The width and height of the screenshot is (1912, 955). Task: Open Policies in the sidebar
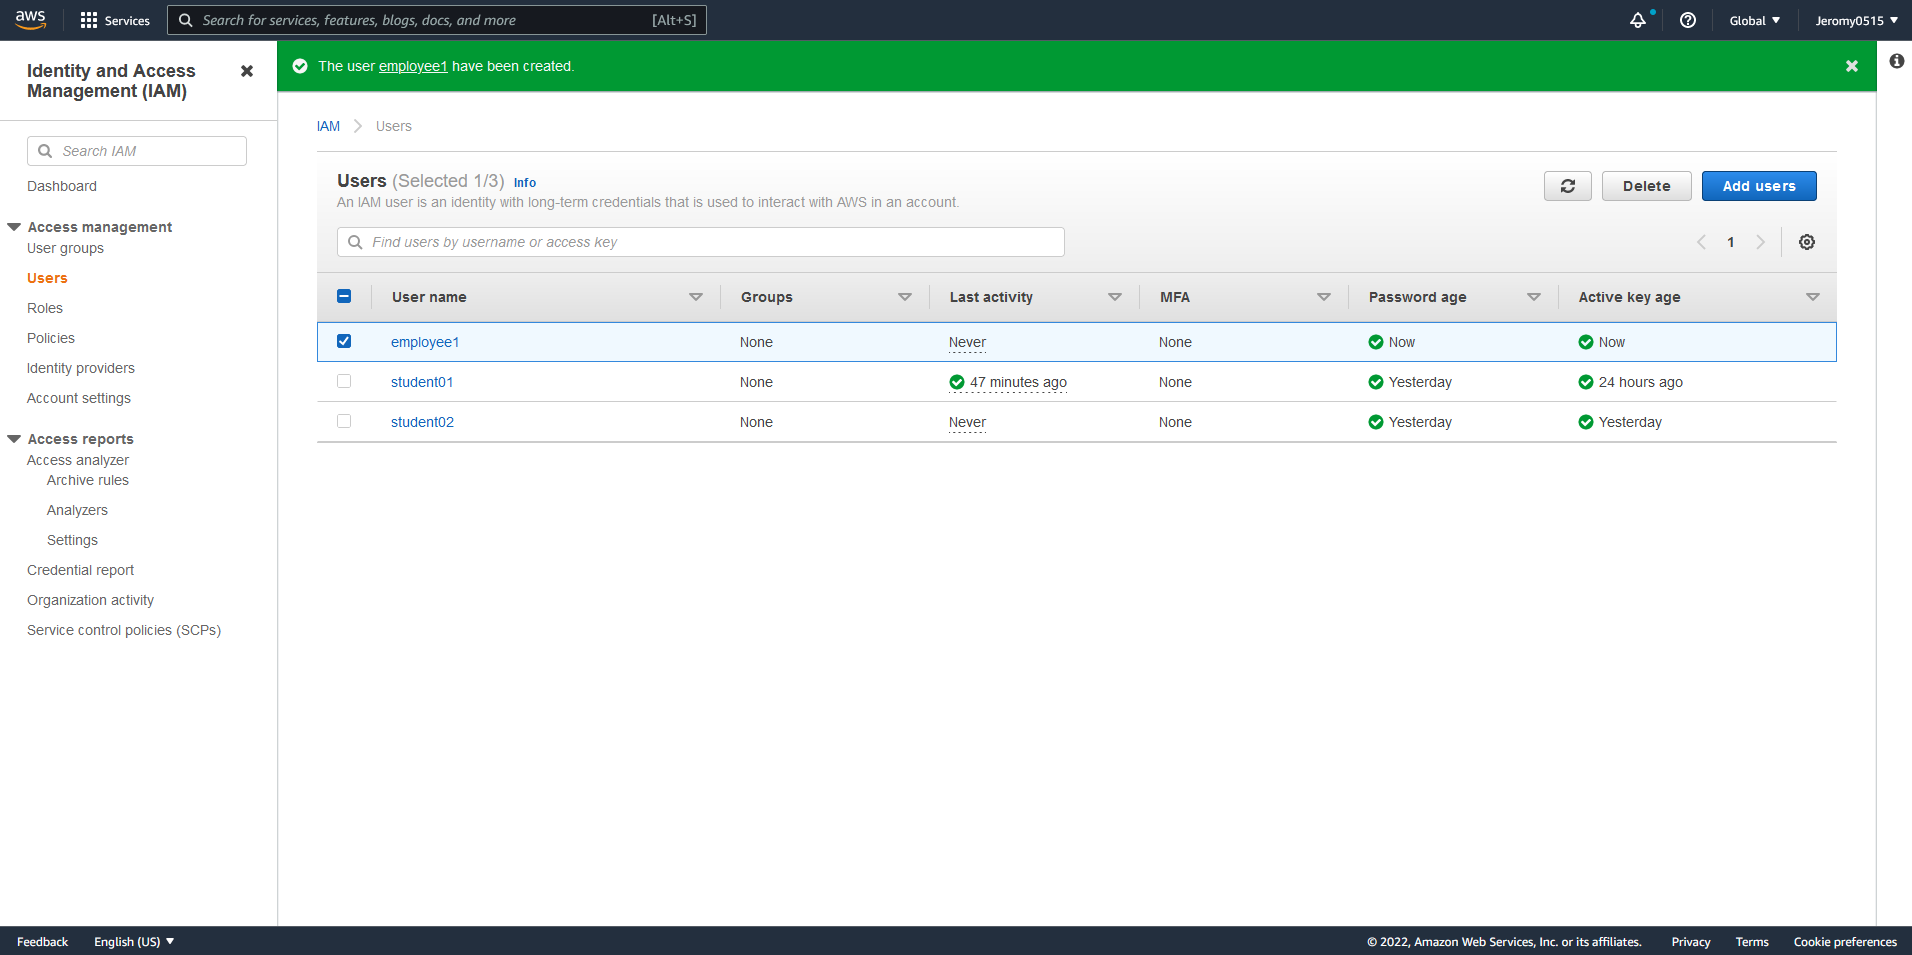tap(51, 338)
